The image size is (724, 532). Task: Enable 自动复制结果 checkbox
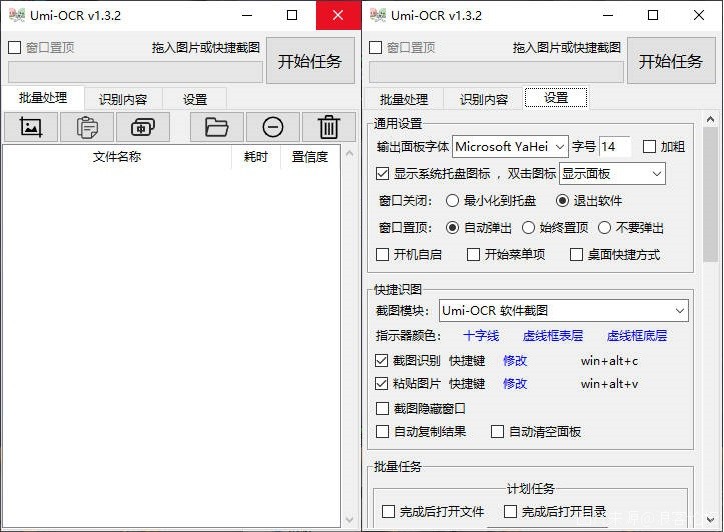tap(382, 432)
